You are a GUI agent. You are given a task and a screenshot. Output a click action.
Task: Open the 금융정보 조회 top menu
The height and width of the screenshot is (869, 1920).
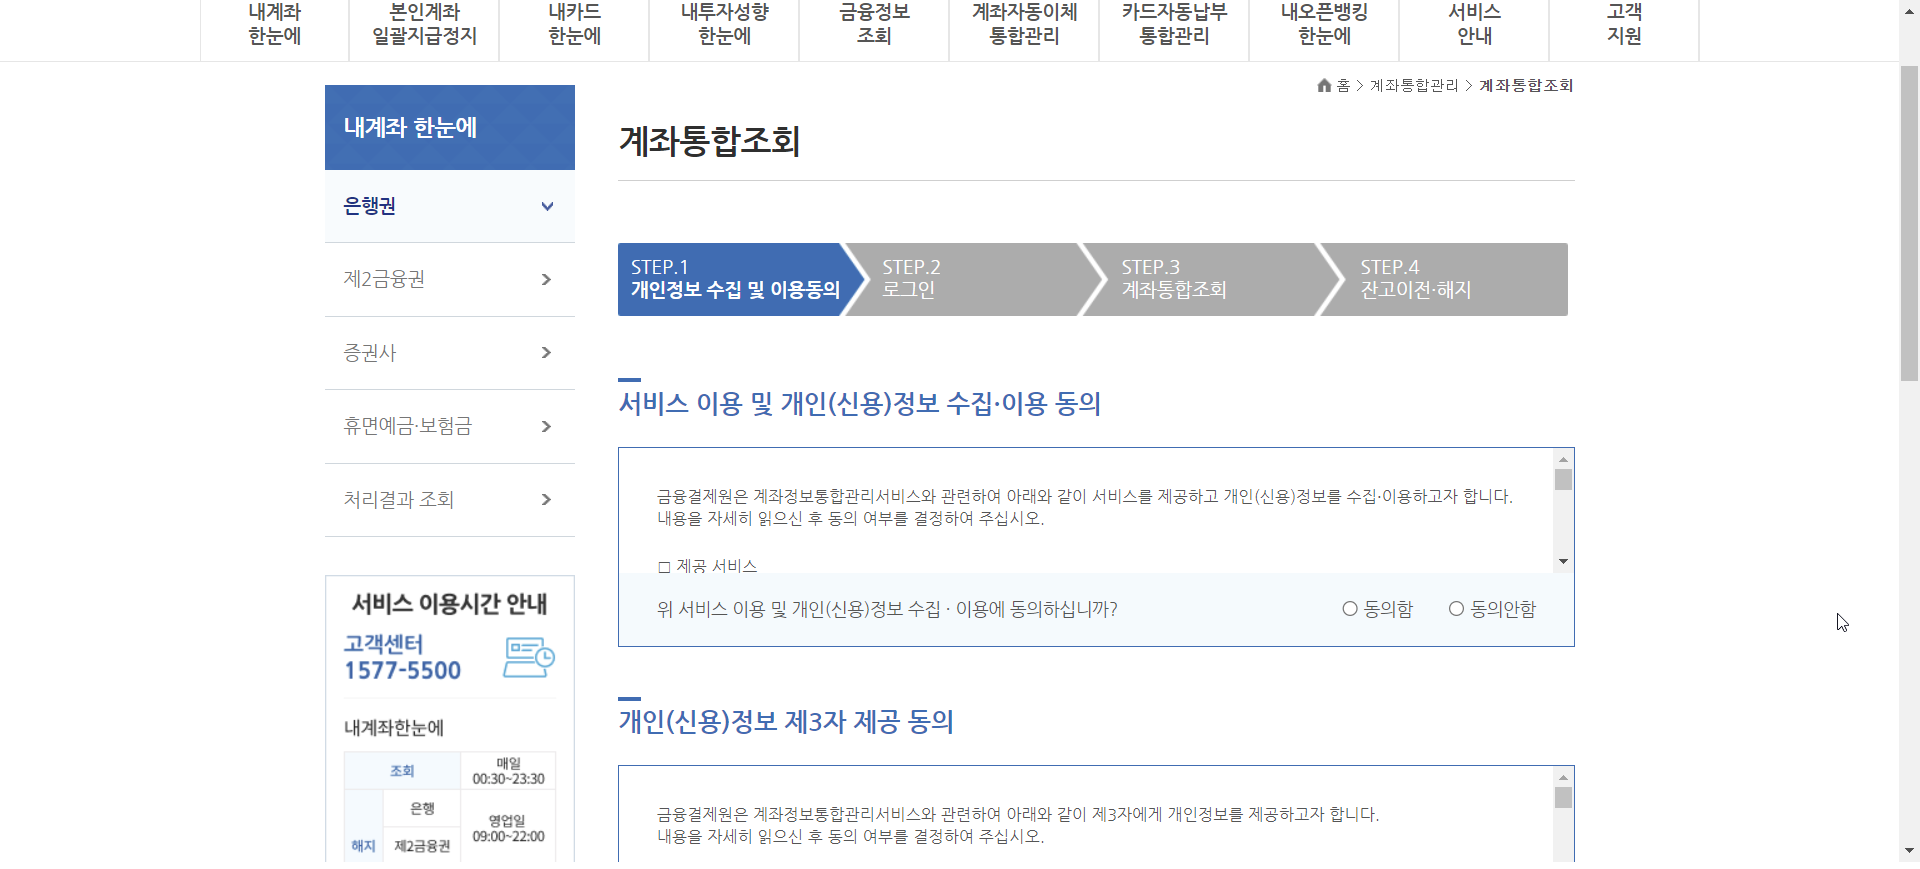(874, 25)
